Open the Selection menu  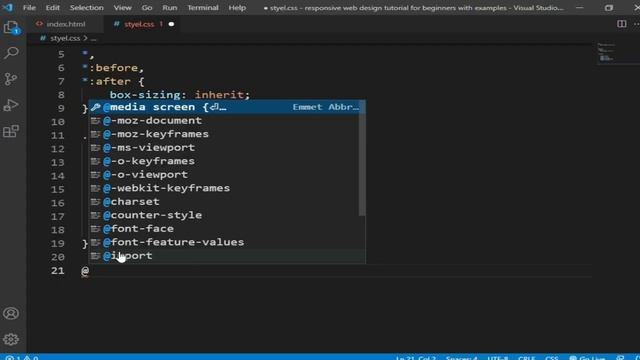[x=87, y=8]
